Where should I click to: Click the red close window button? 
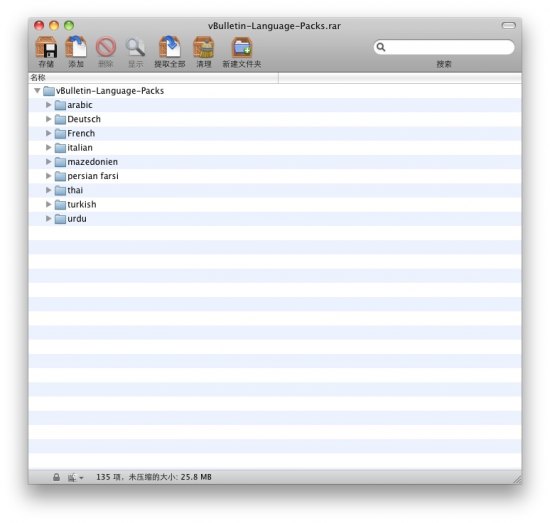39,25
